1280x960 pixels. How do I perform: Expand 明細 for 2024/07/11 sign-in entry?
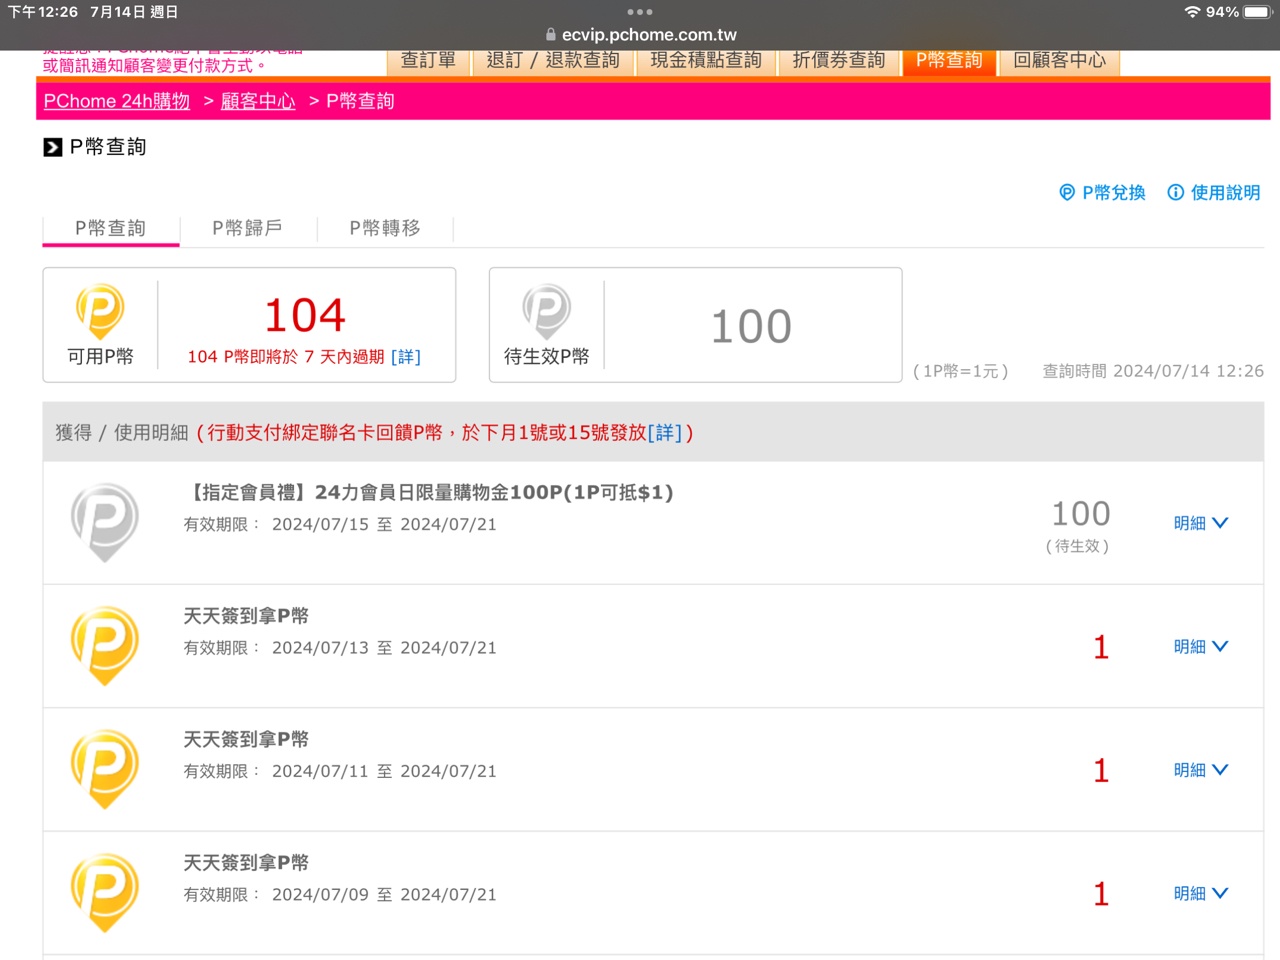(1200, 770)
